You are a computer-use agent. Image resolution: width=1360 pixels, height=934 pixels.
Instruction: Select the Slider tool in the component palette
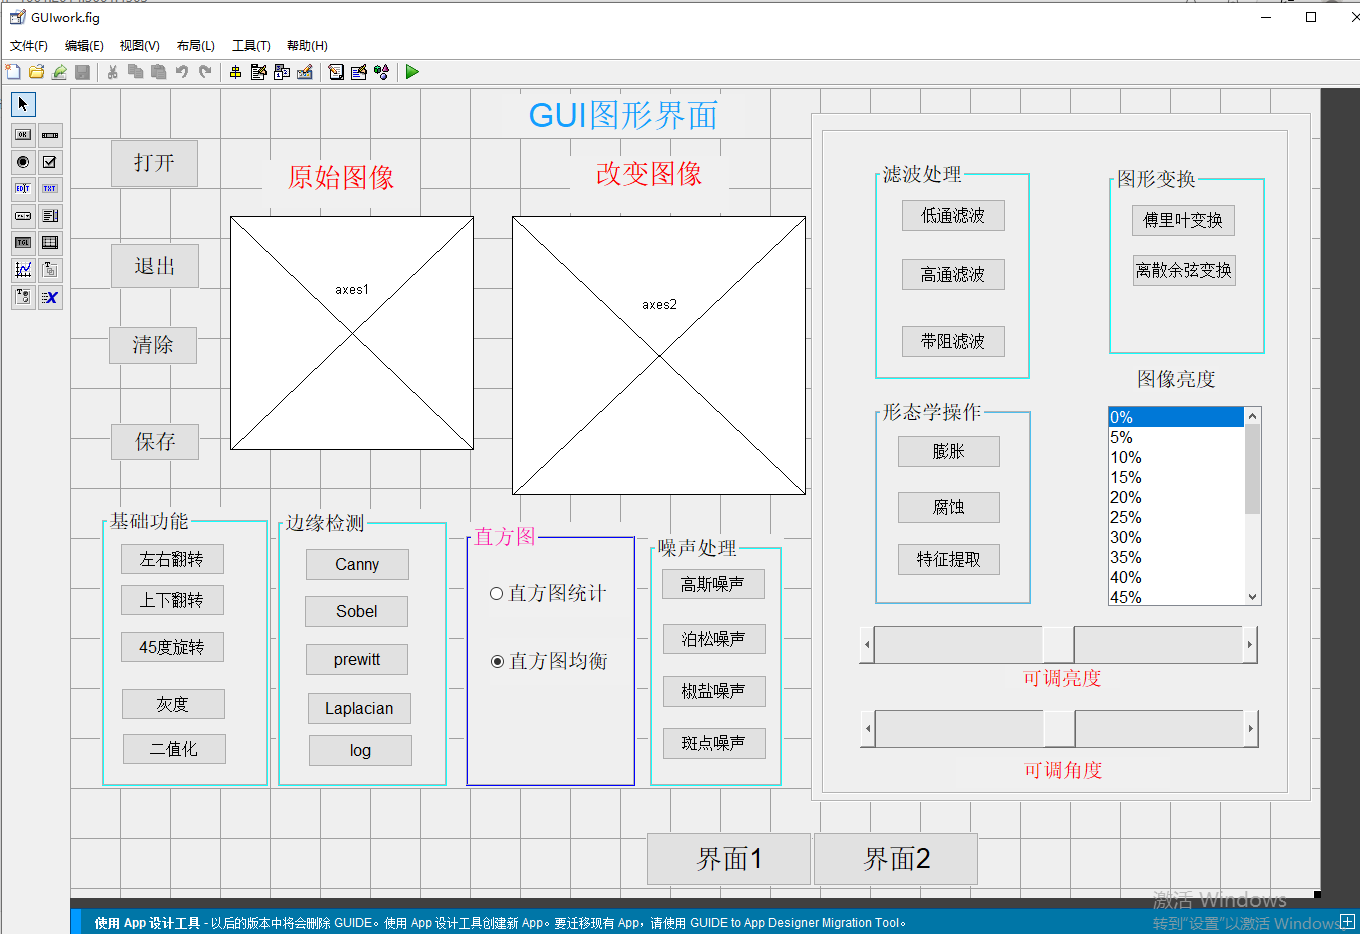click(50, 135)
